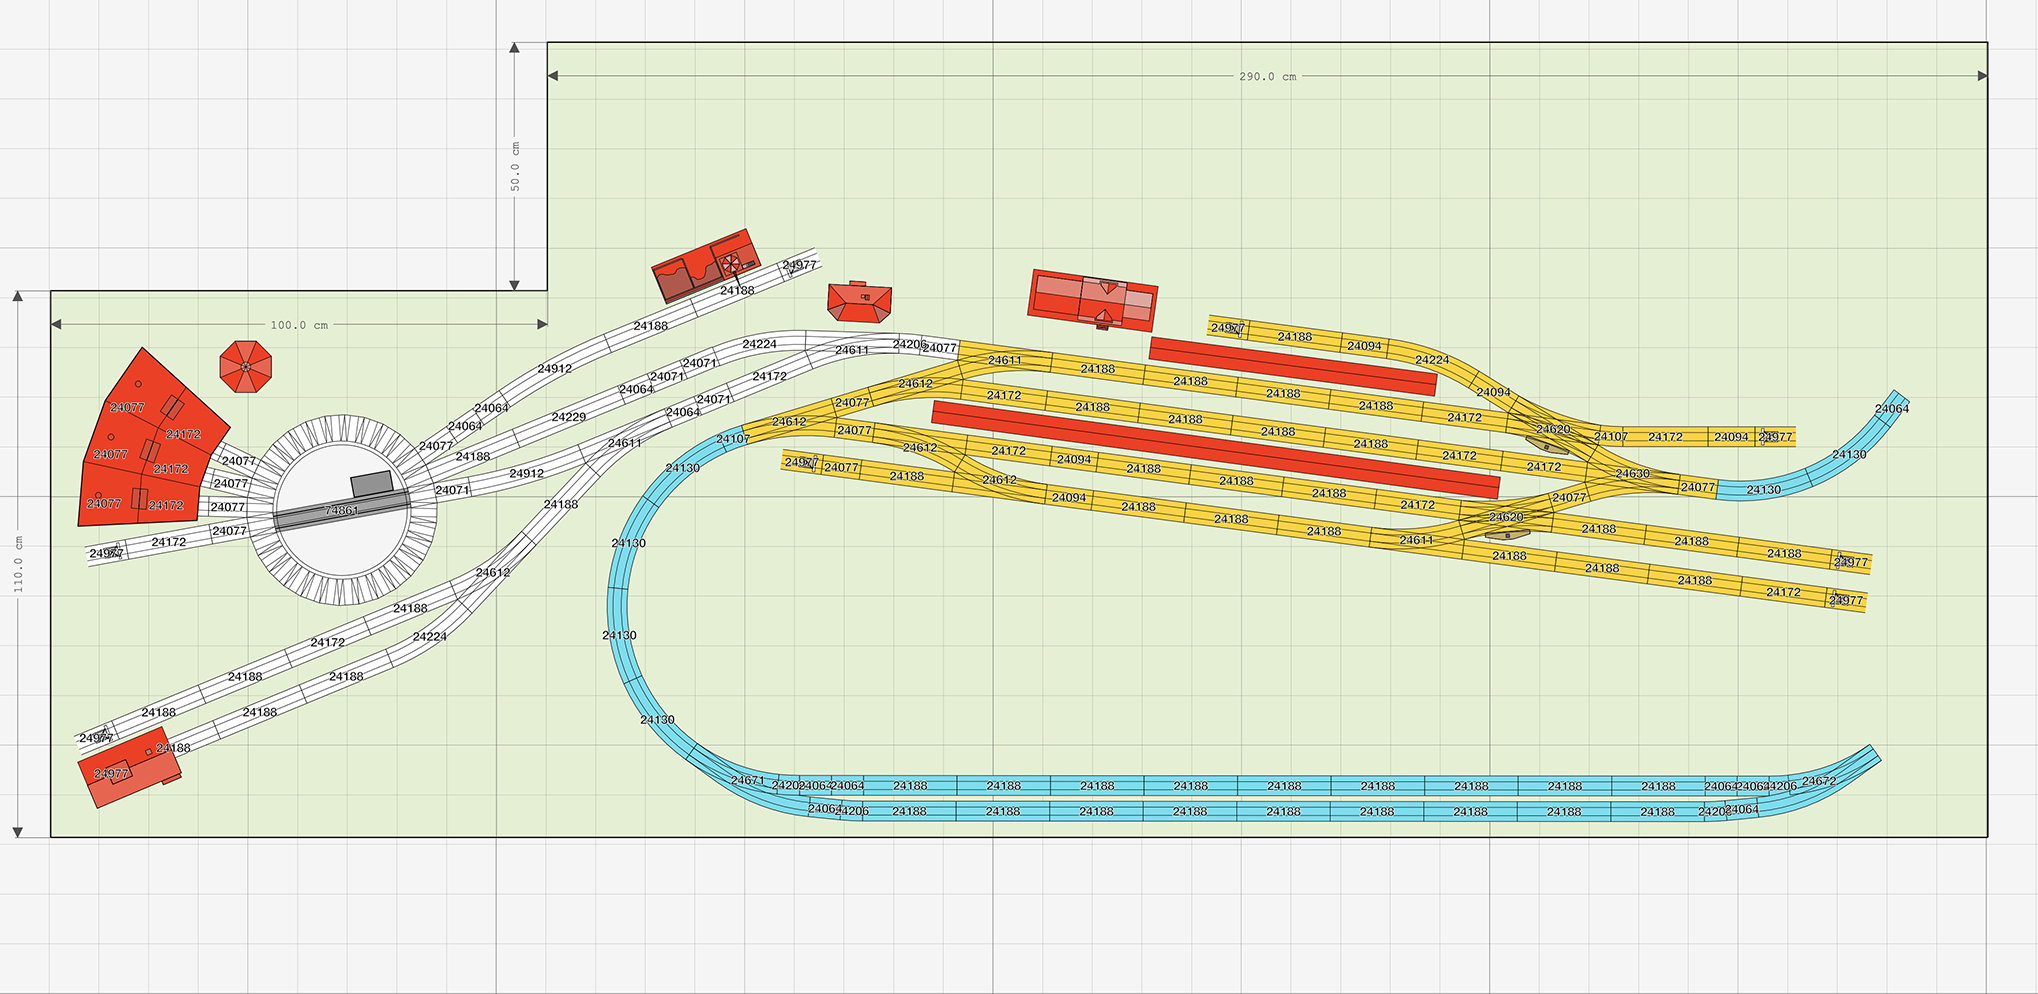The height and width of the screenshot is (994, 2038).
Task: Select the long red platform between yellow 24172 tracks
Action: click(x=1216, y=449)
